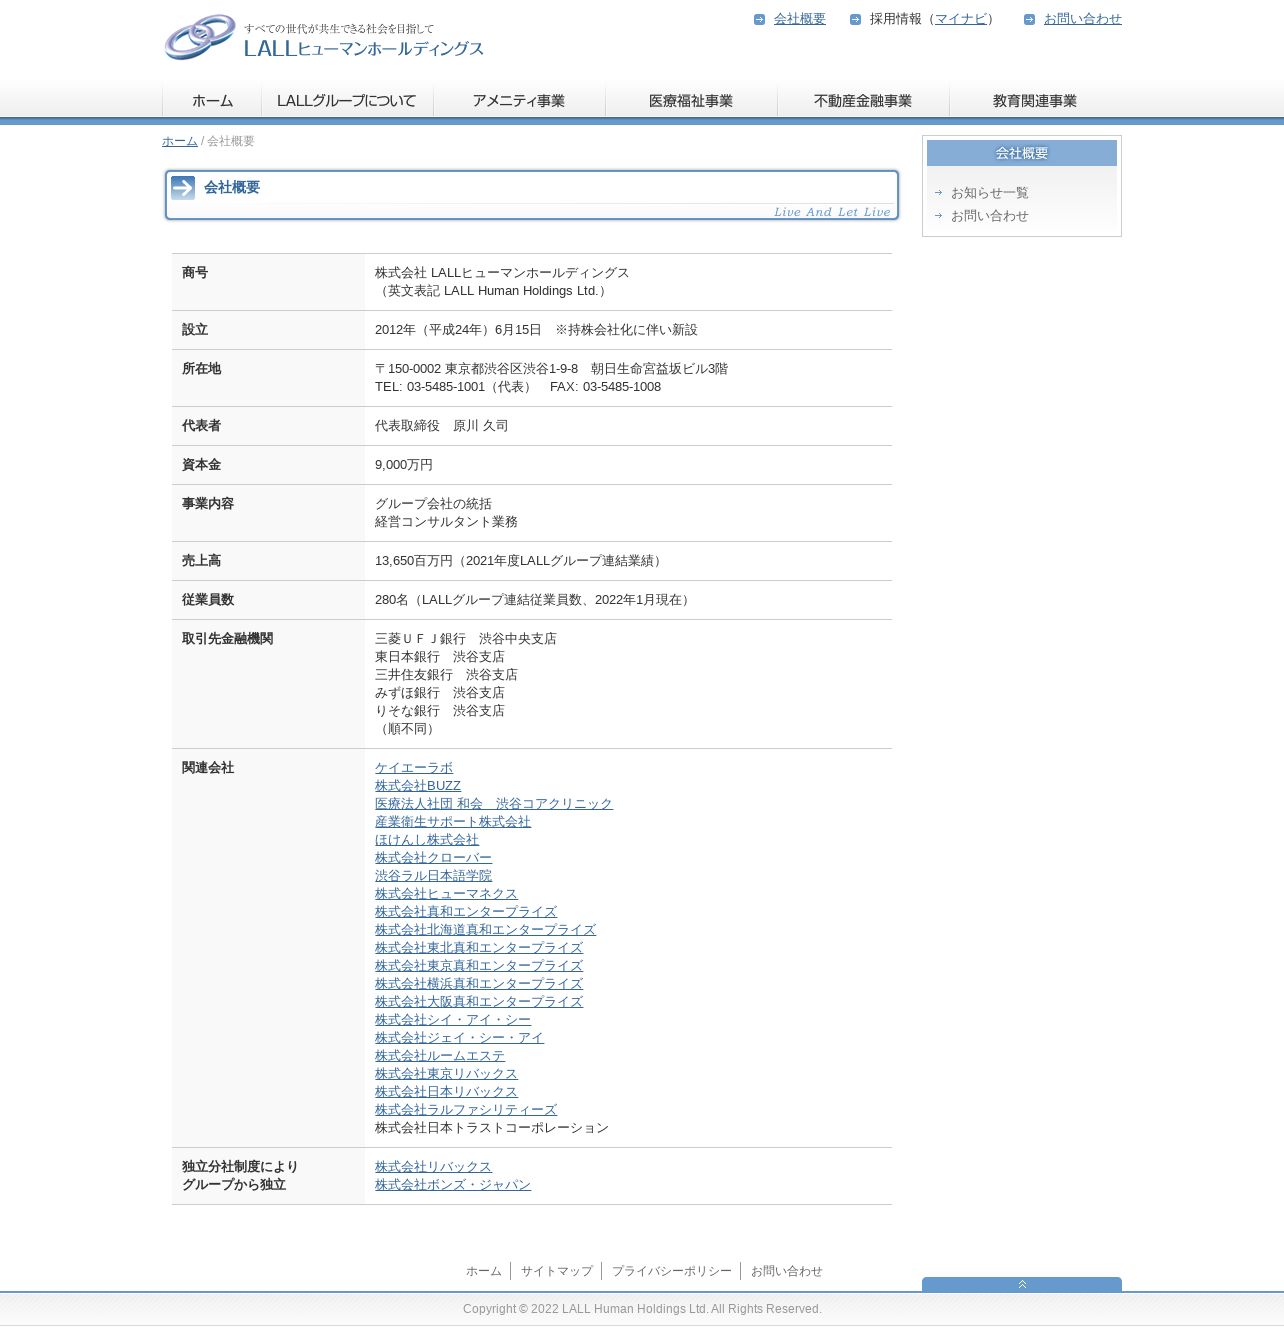Open 株式会社ボンズ・ジャパン link
The height and width of the screenshot is (1327, 1284).
click(453, 1185)
